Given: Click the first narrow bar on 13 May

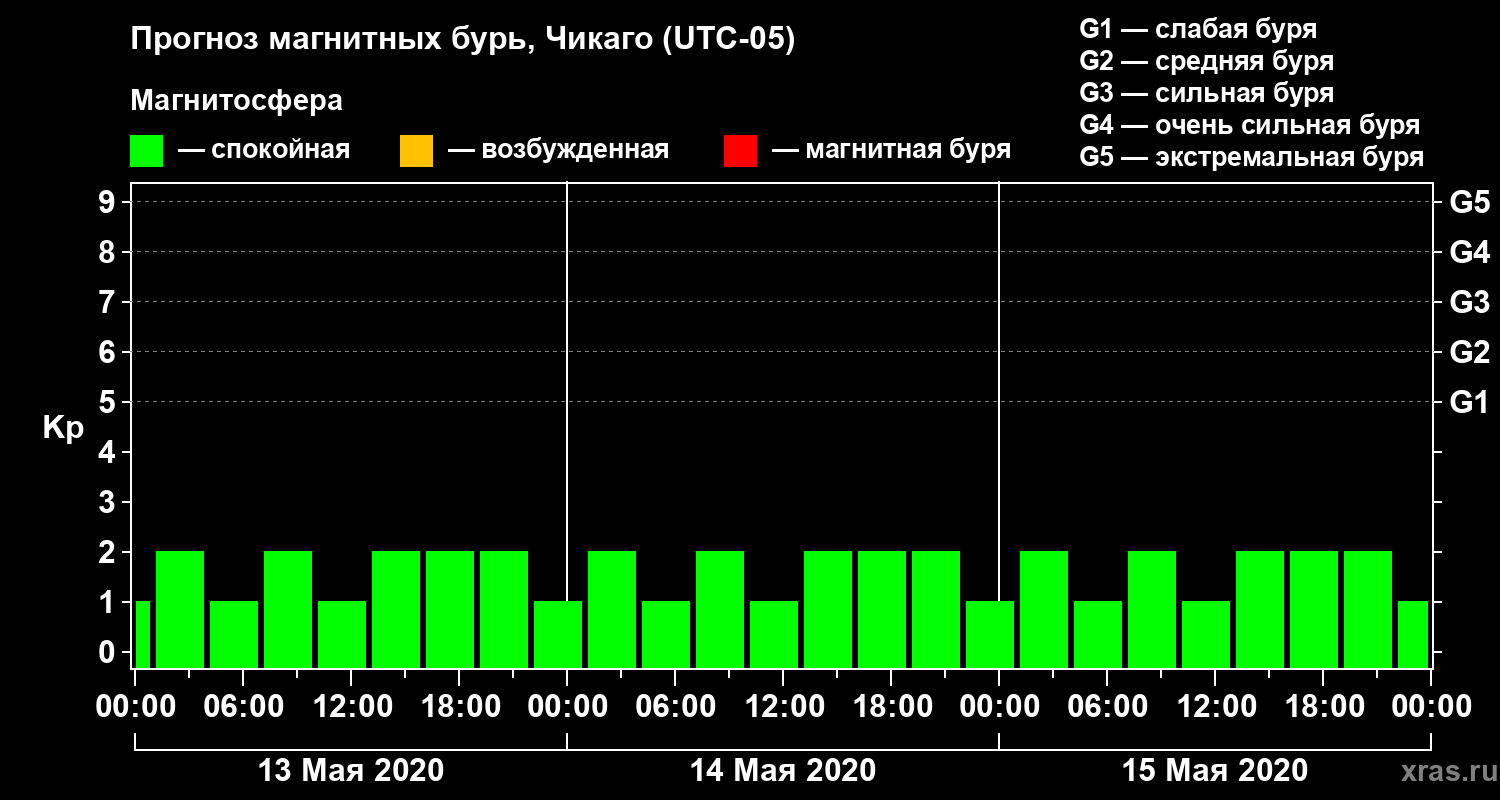Looking at the screenshot, I should coord(142,634).
